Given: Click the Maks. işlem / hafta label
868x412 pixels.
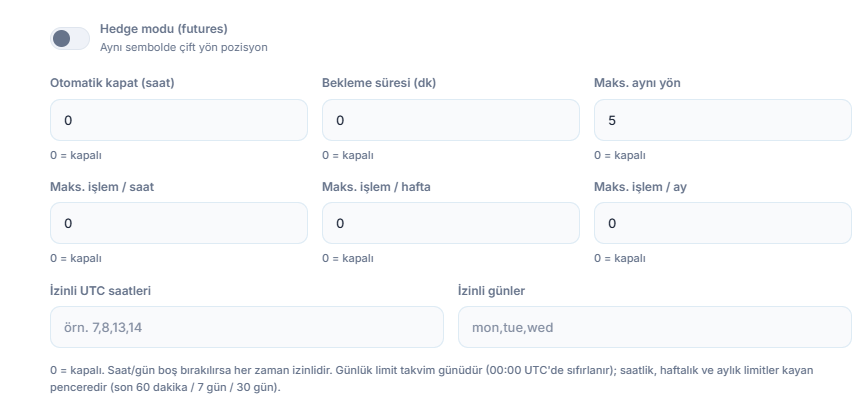Looking at the screenshot, I should [376, 187].
